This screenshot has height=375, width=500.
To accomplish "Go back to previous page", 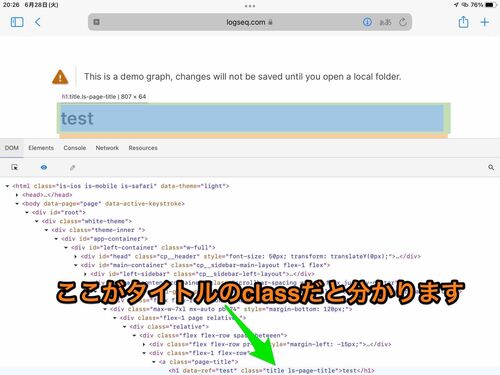I will tap(38, 22).
